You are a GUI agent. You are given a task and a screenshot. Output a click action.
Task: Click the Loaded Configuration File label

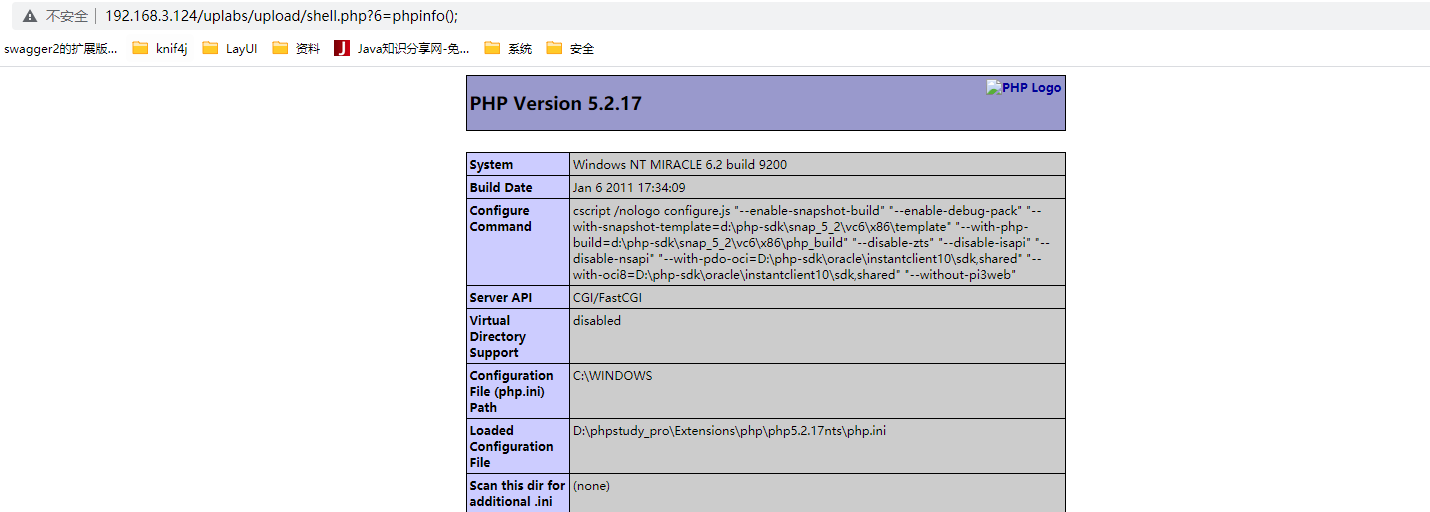[512, 446]
